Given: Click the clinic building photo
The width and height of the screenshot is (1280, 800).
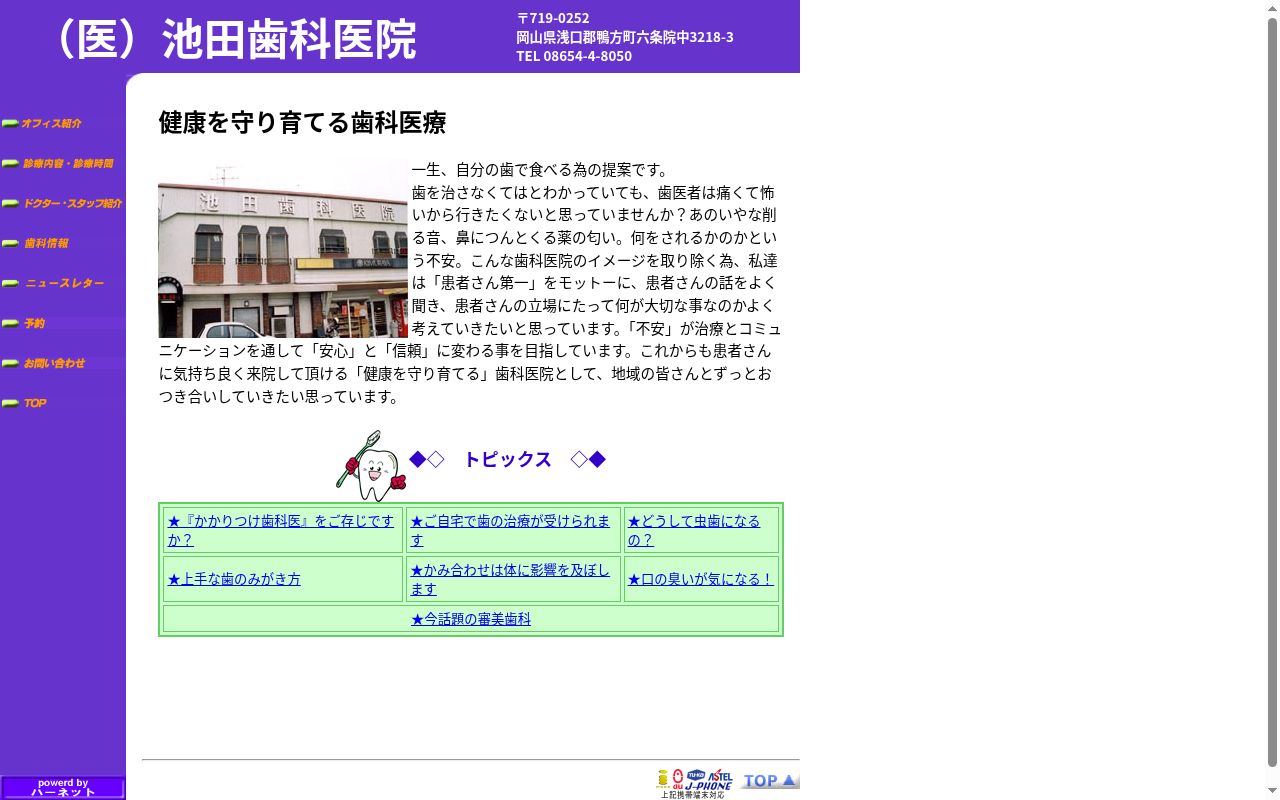Looking at the screenshot, I should (283, 249).
